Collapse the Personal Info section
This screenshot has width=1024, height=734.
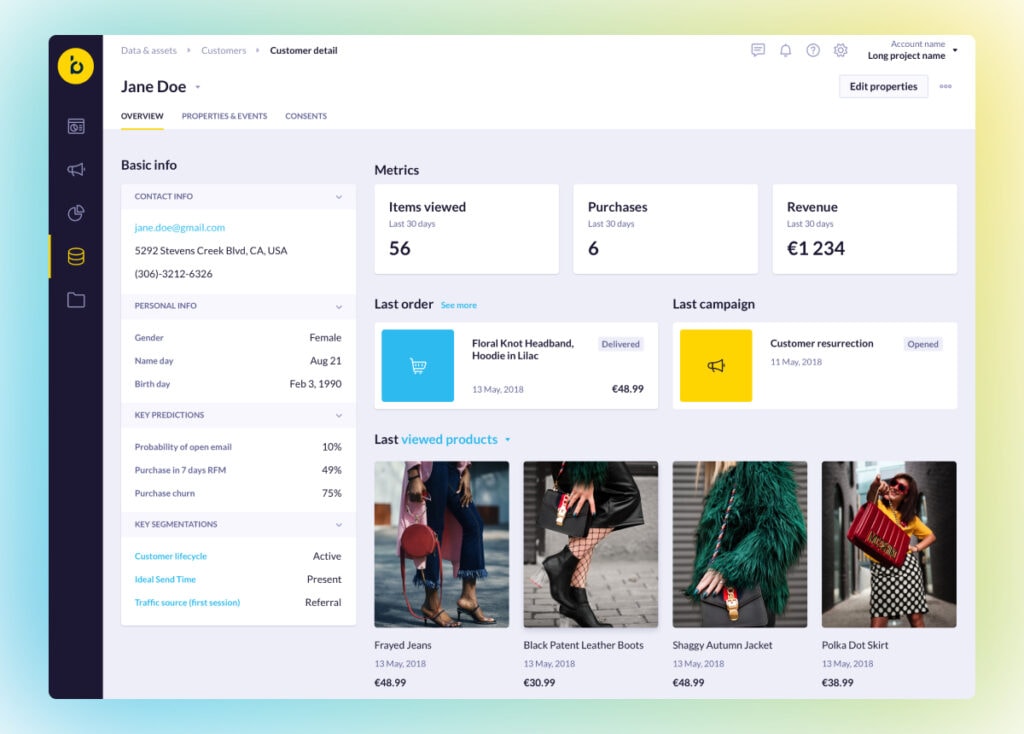click(338, 306)
